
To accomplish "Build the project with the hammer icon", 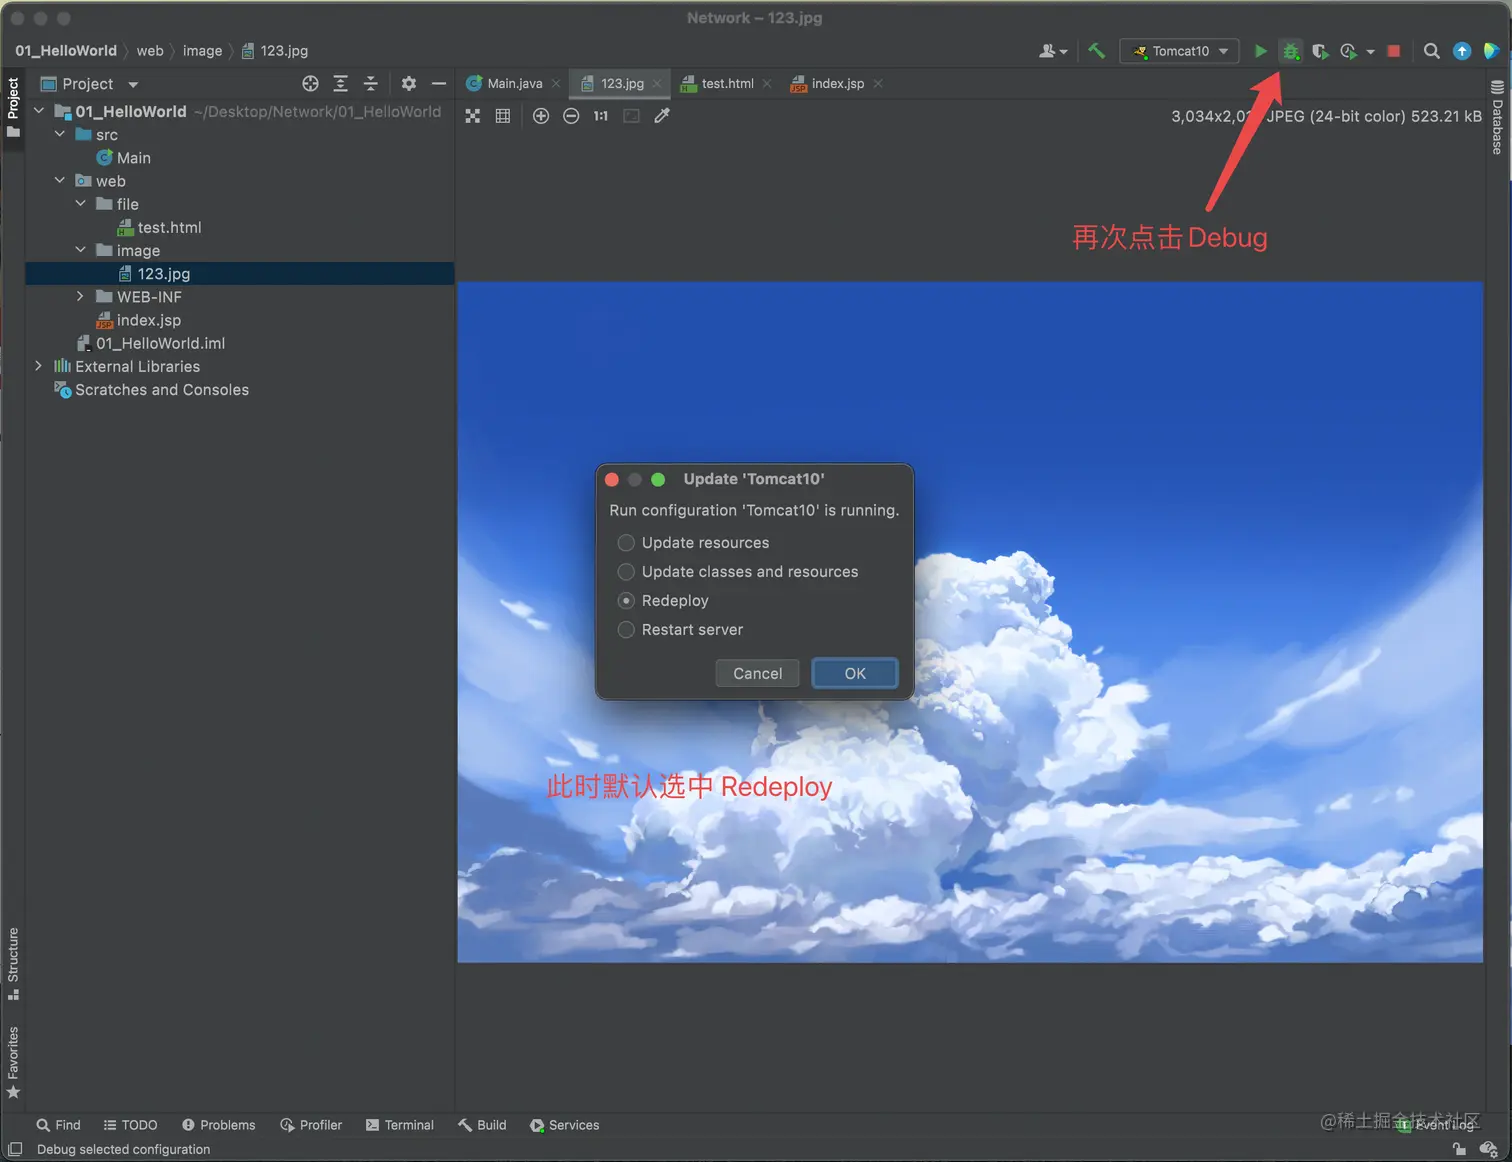I will click(x=1097, y=50).
